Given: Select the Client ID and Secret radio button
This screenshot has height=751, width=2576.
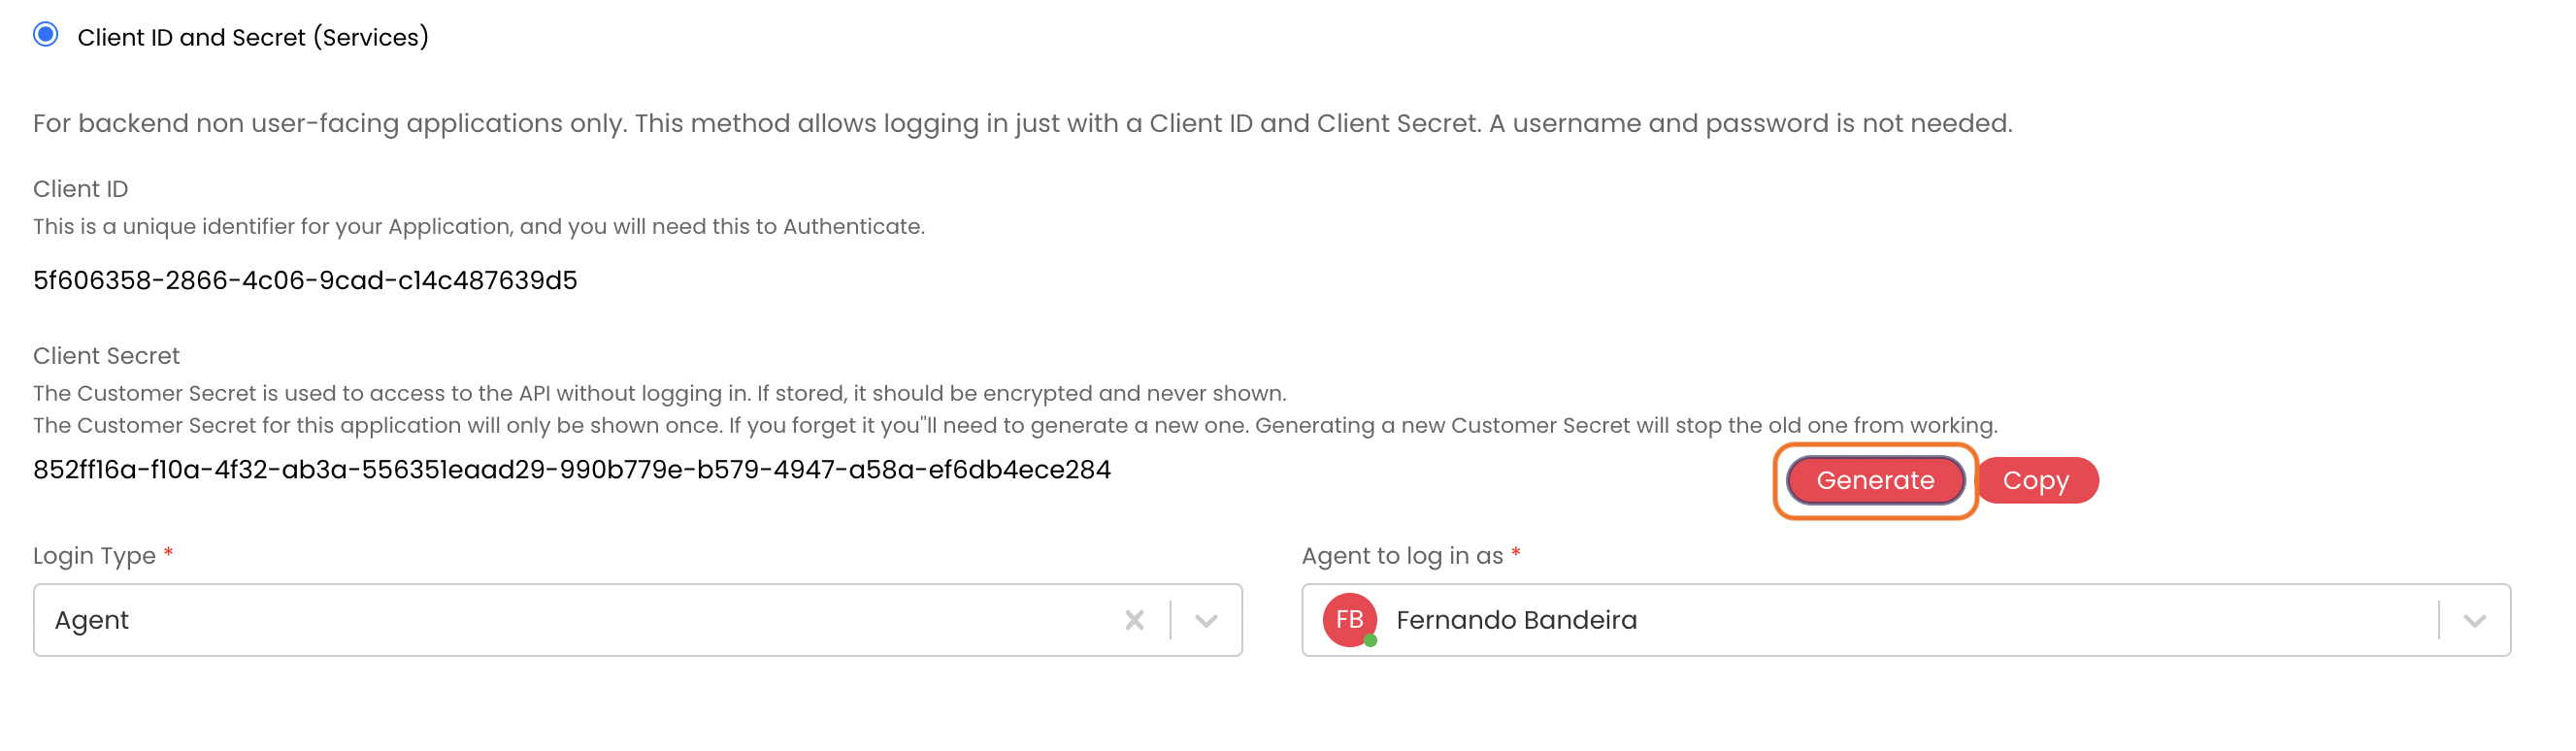Looking at the screenshot, I should [x=46, y=35].
